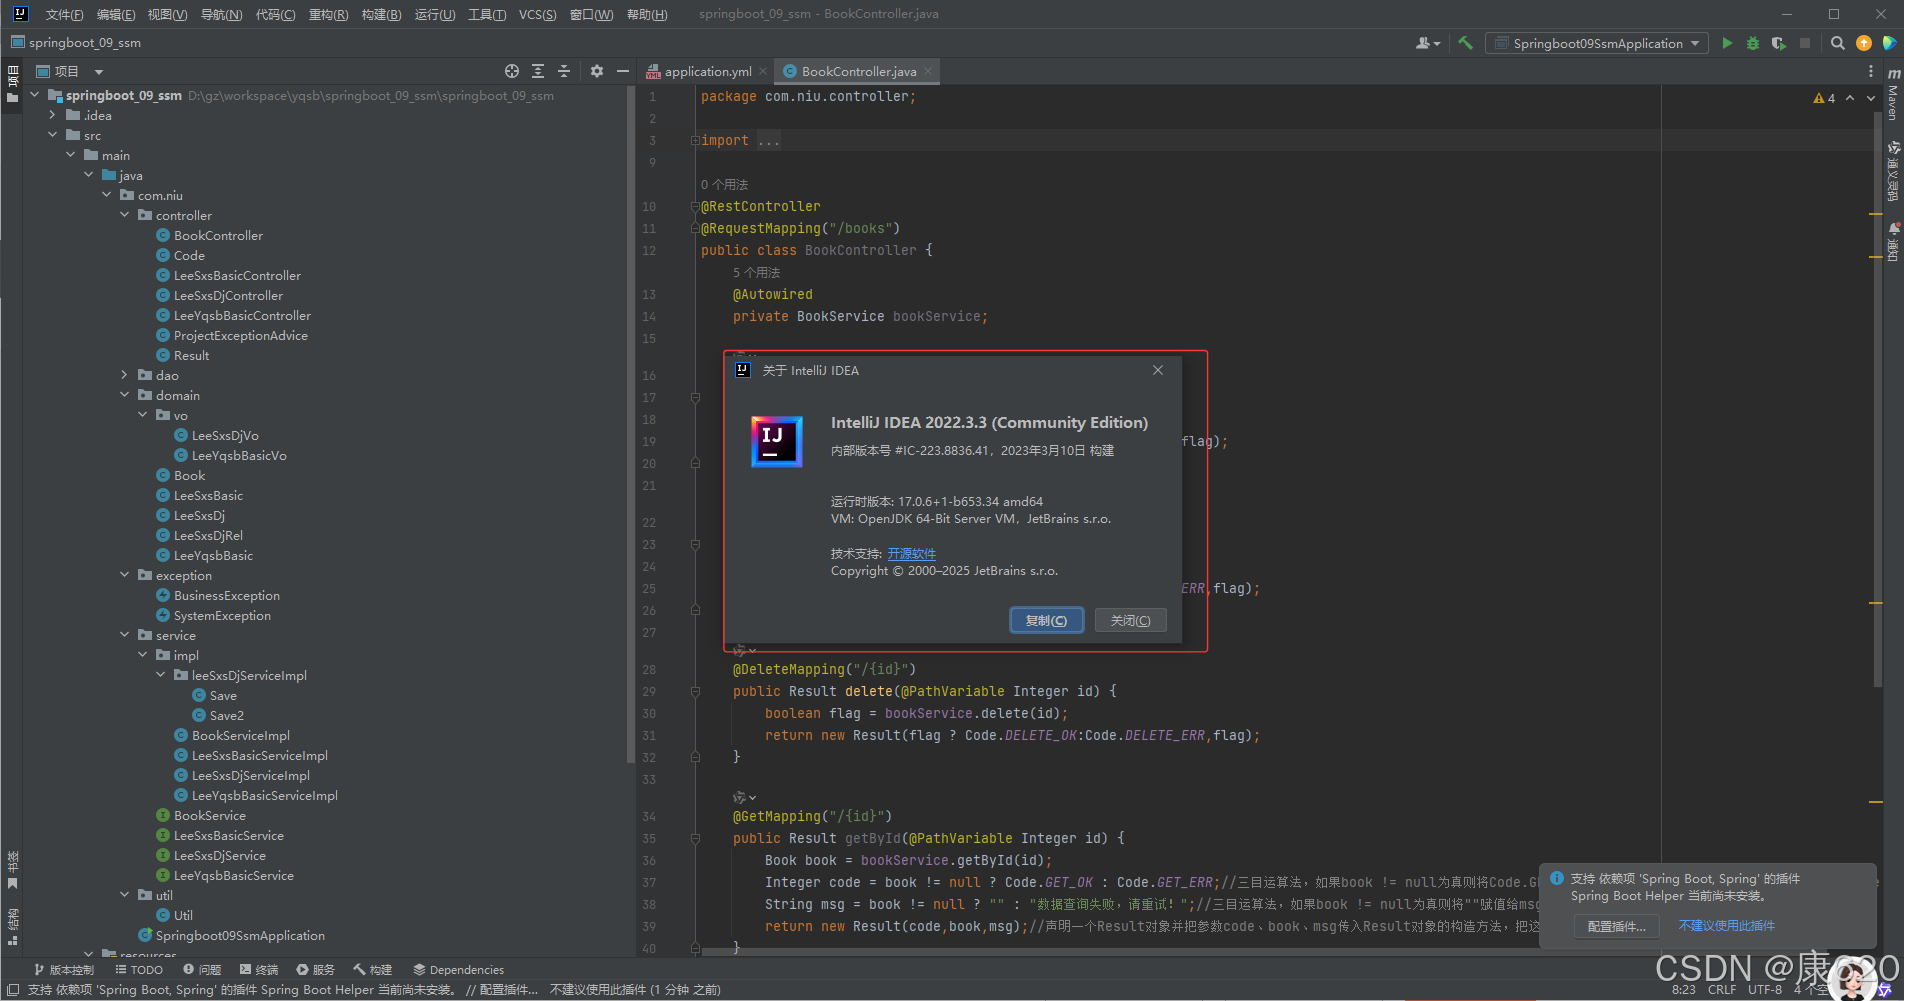Image resolution: width=1905 pixels, height=1001 pixels.
Task: Open the Maven tool window
Action: (1893, 96)
